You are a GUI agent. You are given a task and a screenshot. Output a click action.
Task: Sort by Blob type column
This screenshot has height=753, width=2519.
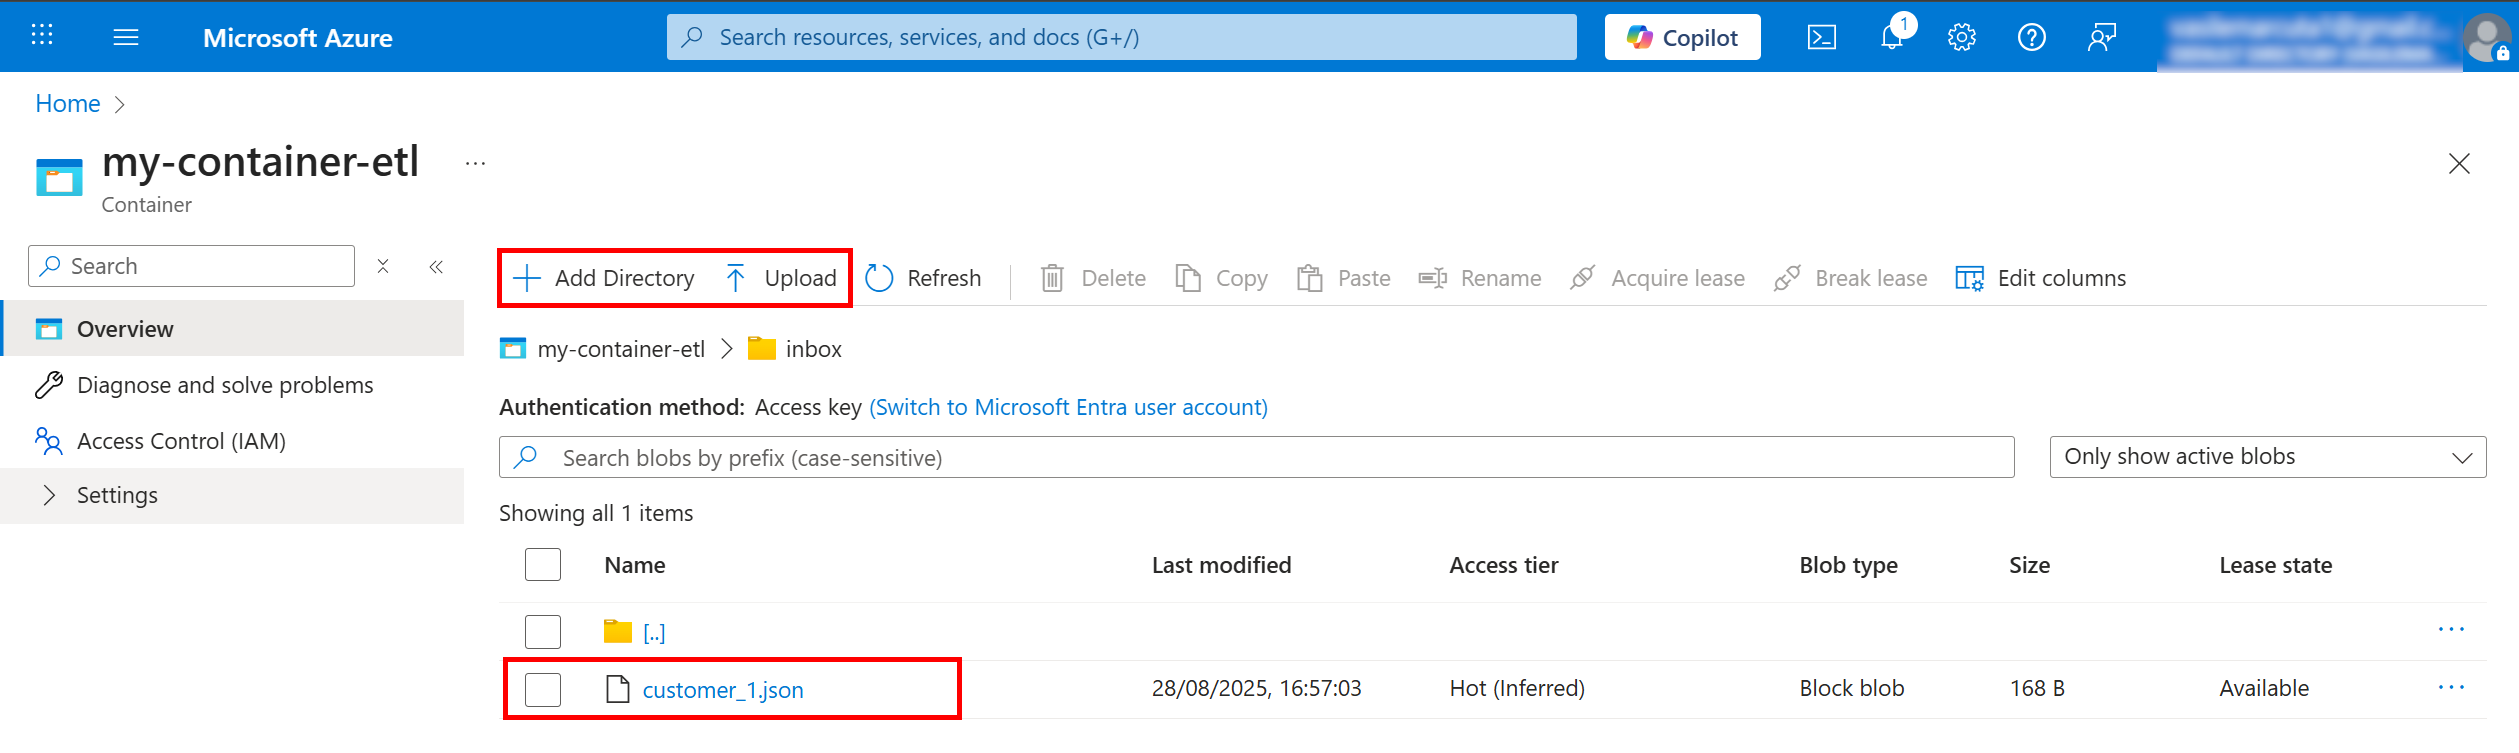point(1848,565)
